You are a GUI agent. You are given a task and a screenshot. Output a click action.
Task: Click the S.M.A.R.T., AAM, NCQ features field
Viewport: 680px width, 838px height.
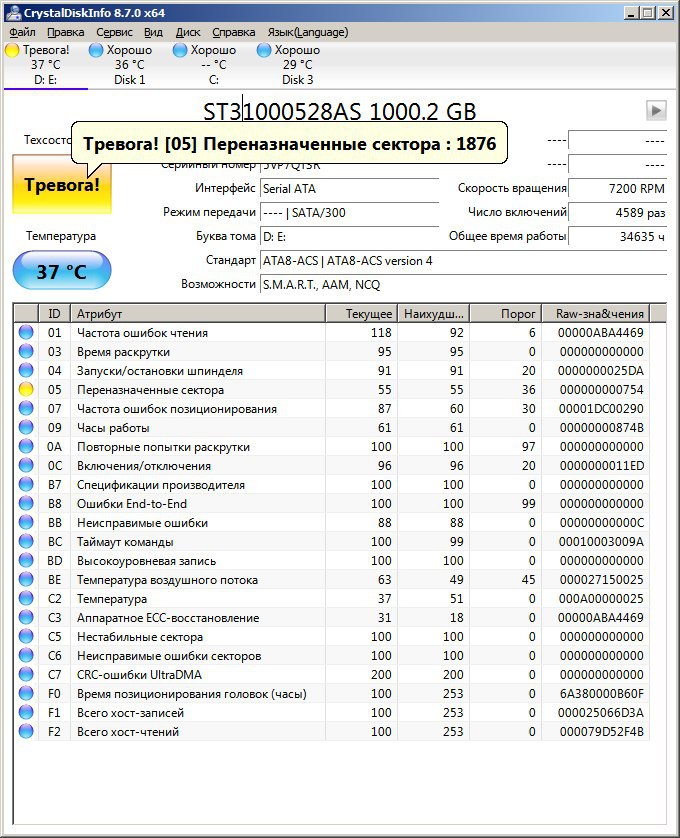[463, 284]
